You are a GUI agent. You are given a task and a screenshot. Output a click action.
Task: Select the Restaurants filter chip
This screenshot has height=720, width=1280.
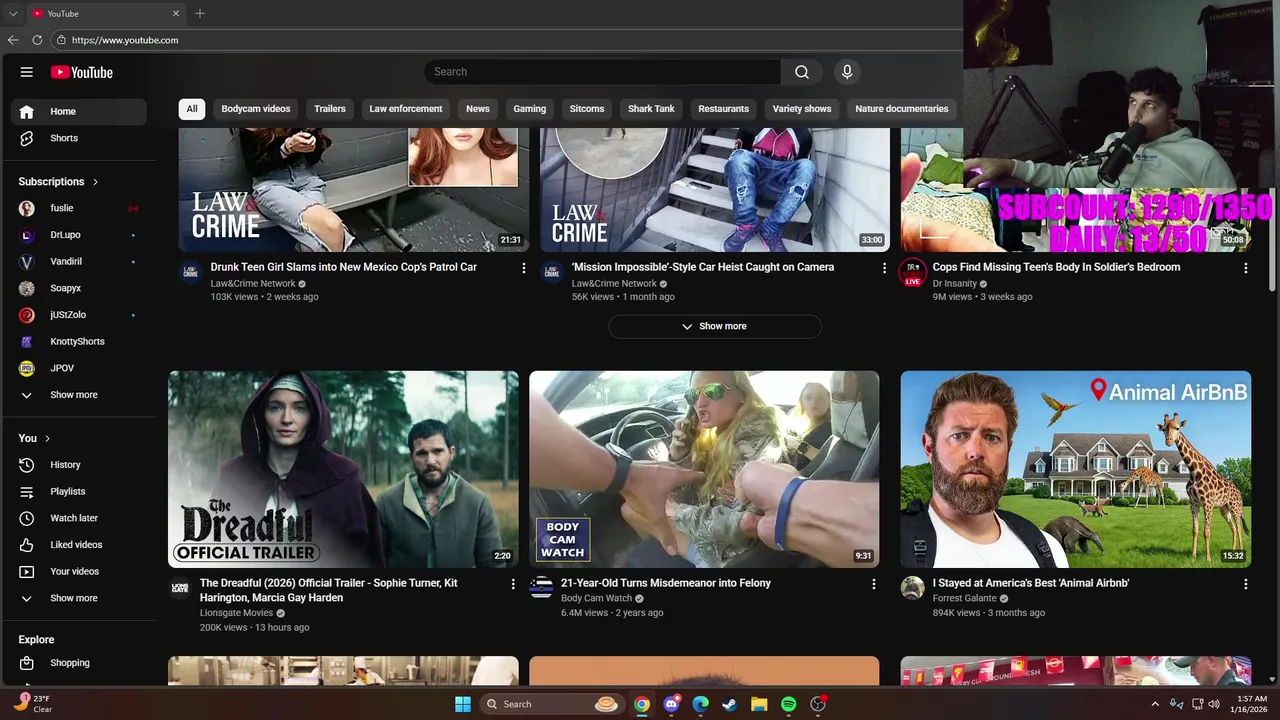pyautogui.click(x=723, y=109)
